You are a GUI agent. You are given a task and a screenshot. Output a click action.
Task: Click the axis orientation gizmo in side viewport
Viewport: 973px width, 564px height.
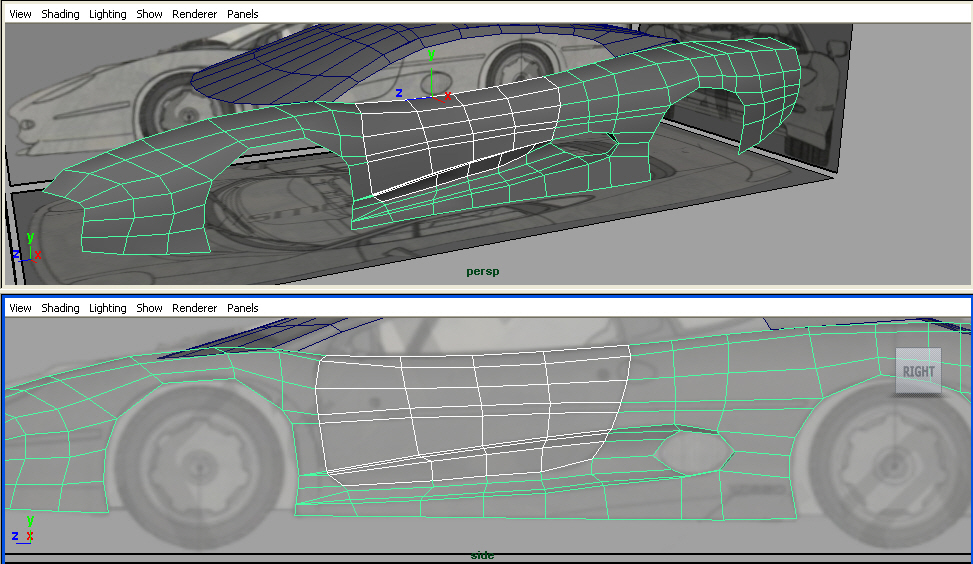pyautogui.click(x=23, y=530)
